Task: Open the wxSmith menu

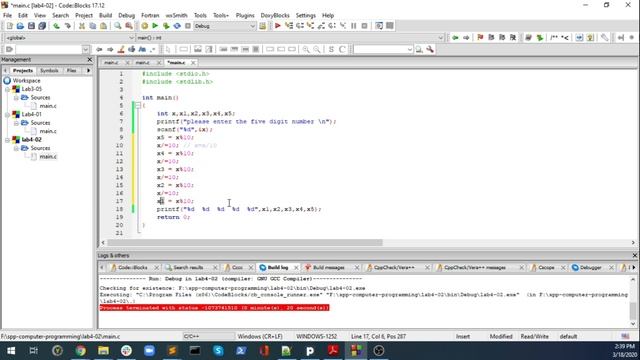Action: click(176, 16)
